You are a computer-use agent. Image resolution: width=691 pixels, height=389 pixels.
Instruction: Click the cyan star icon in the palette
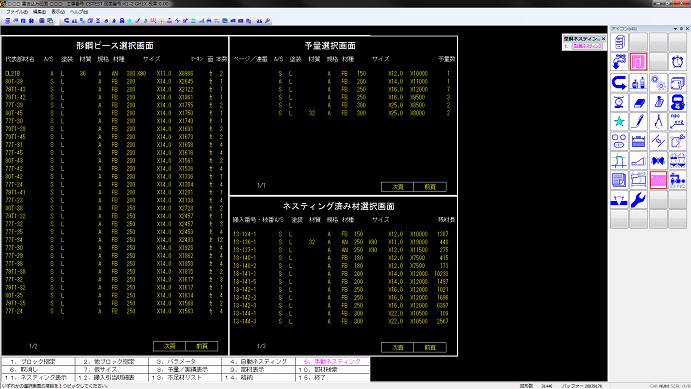pyautogui.click(x=619, y=122)
